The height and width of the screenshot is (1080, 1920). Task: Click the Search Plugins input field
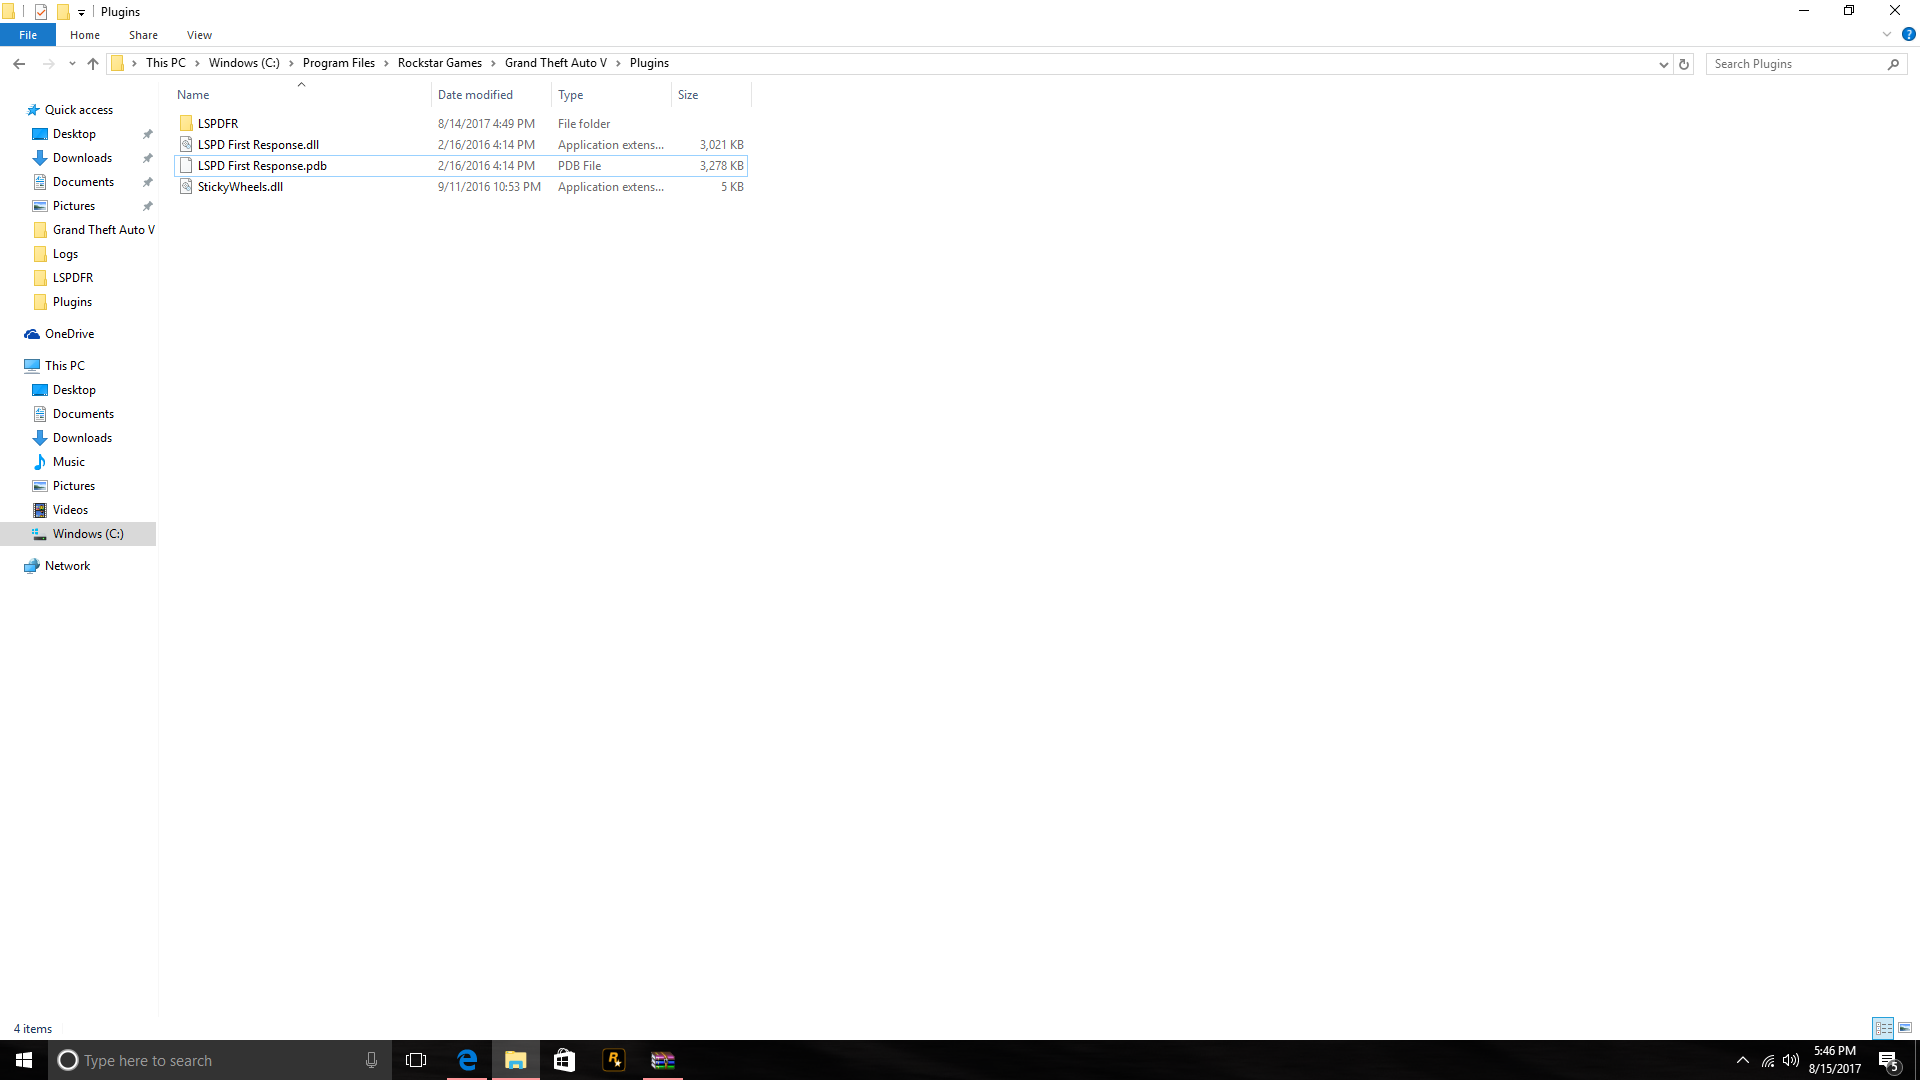tap(1795, 64)
